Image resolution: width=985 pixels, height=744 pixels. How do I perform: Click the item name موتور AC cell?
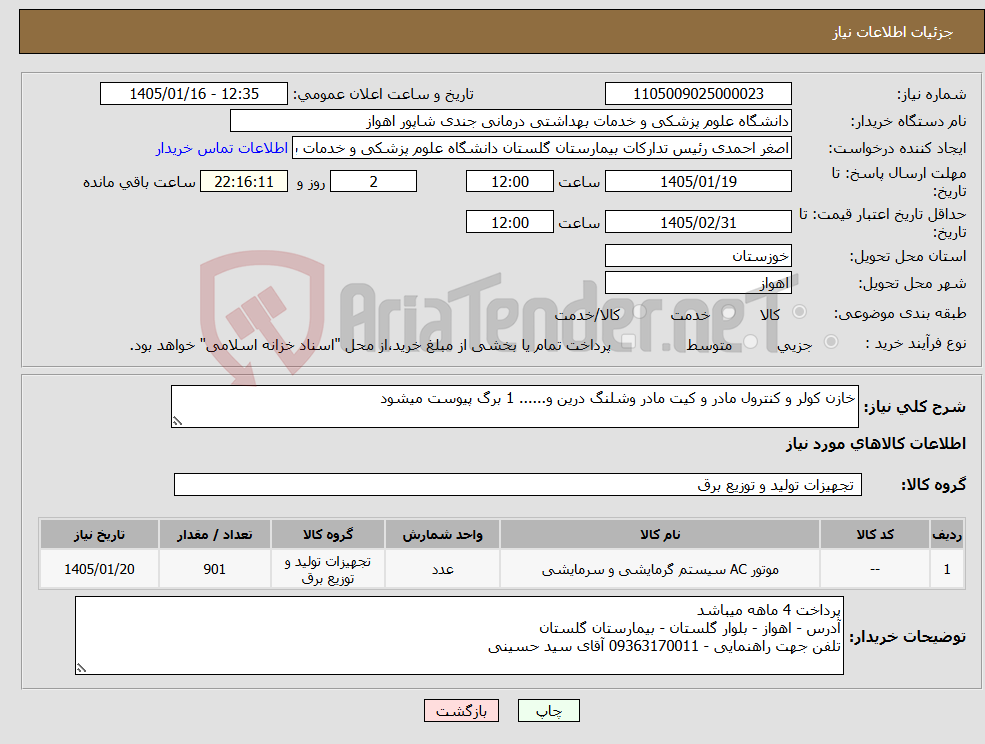pyautogui.click(x=660, y=569)
